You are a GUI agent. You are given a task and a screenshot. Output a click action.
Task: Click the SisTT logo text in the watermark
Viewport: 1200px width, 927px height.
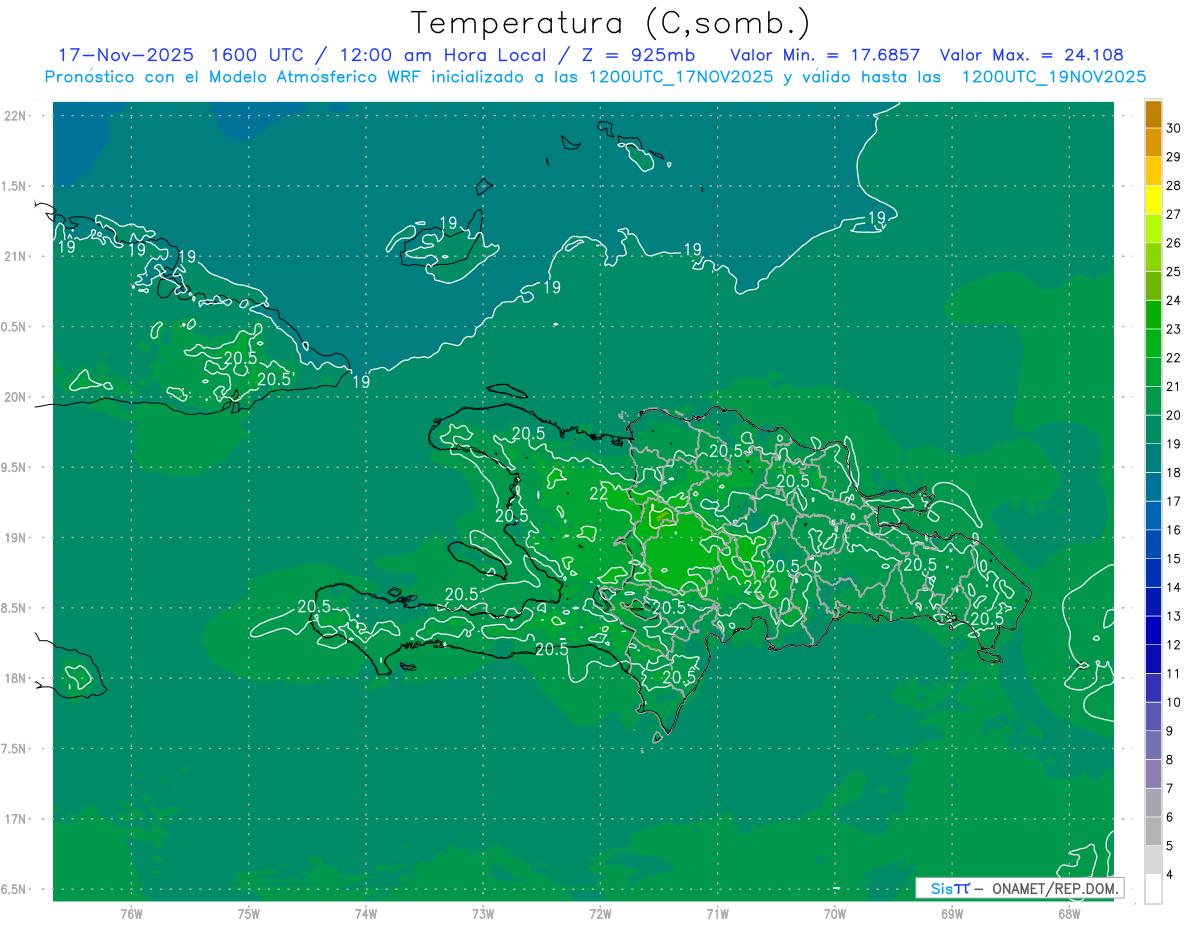point(949,888)
